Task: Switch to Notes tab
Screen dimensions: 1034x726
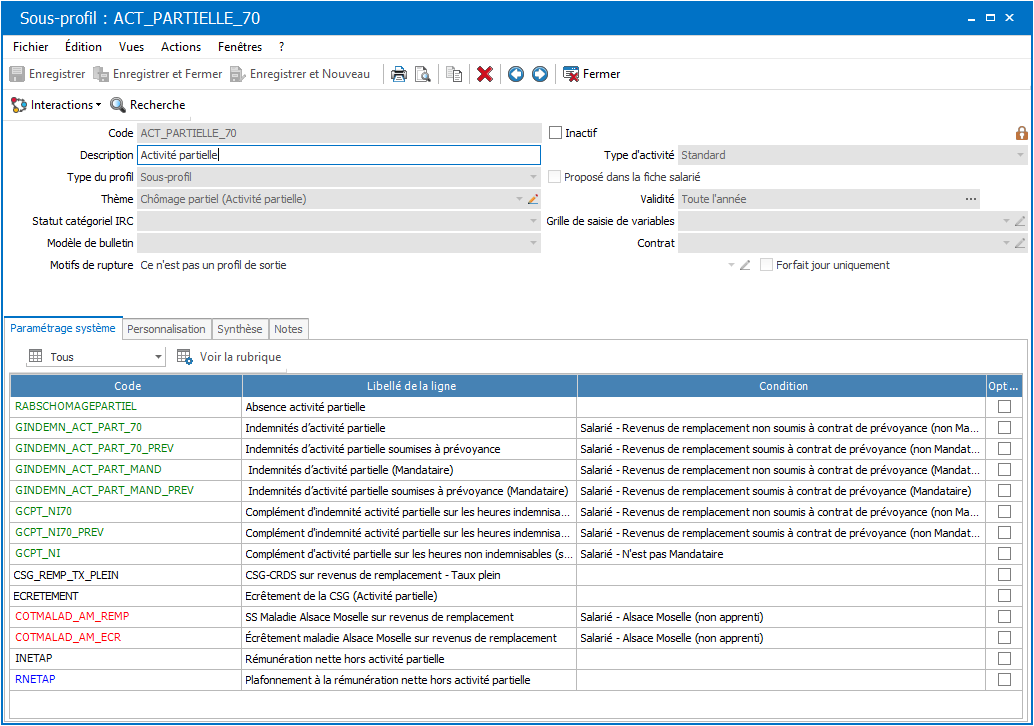Action: (288, 329)
